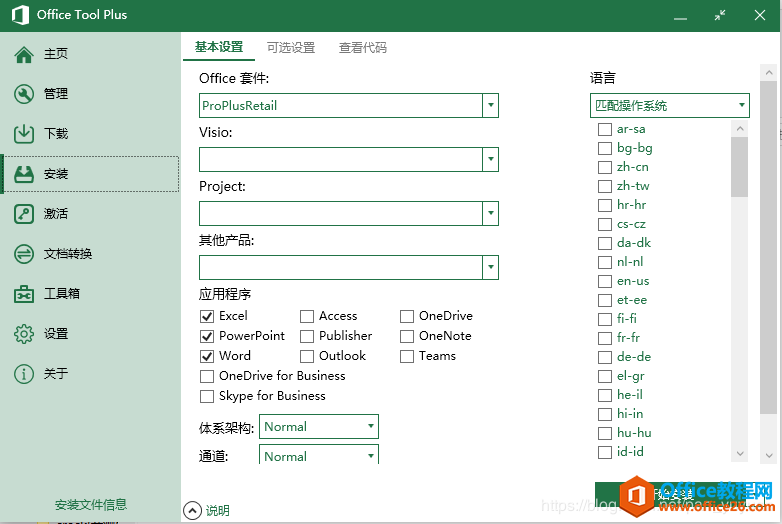Open the 下载 sidebar item
Screen dimensions: 782x524
coord(91,134)
